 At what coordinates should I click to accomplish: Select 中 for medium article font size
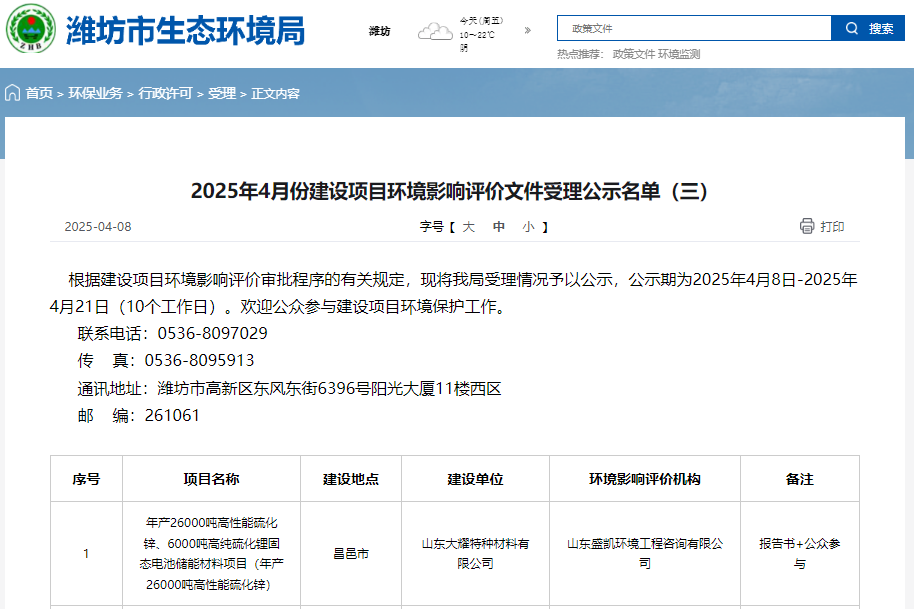(497, 227)
